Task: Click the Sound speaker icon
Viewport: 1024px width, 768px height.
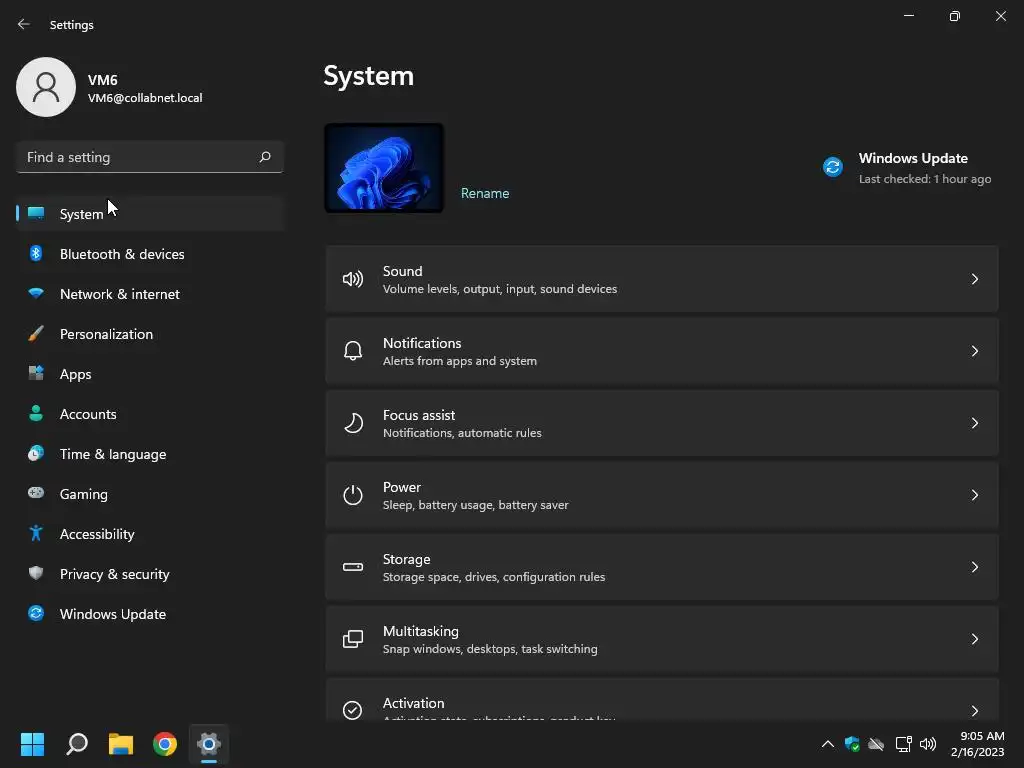Action: tap(353, 280)
